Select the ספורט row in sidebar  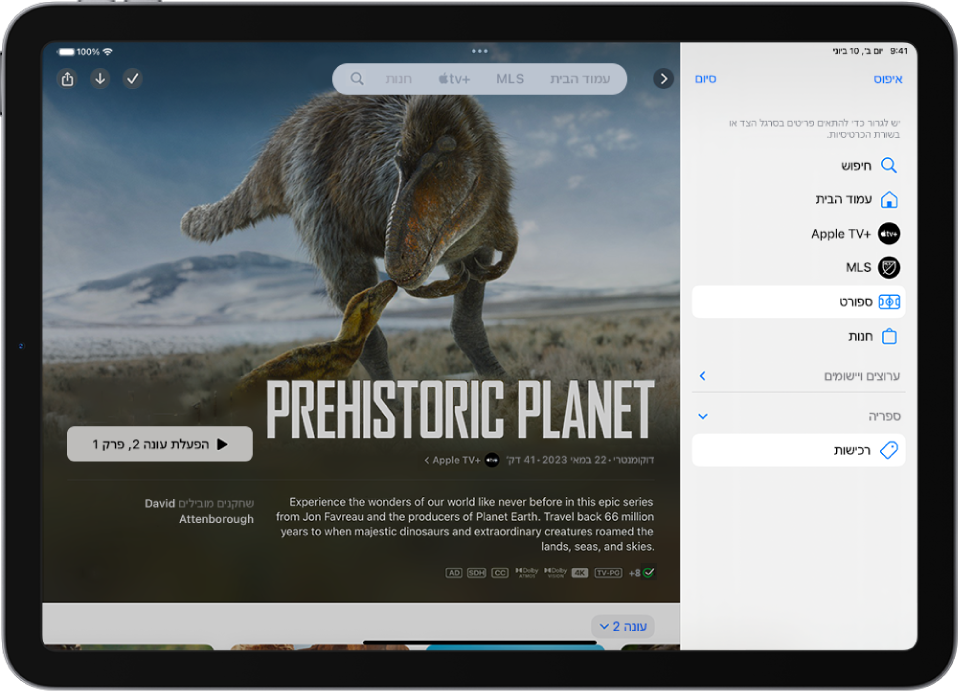coord(798,302)
